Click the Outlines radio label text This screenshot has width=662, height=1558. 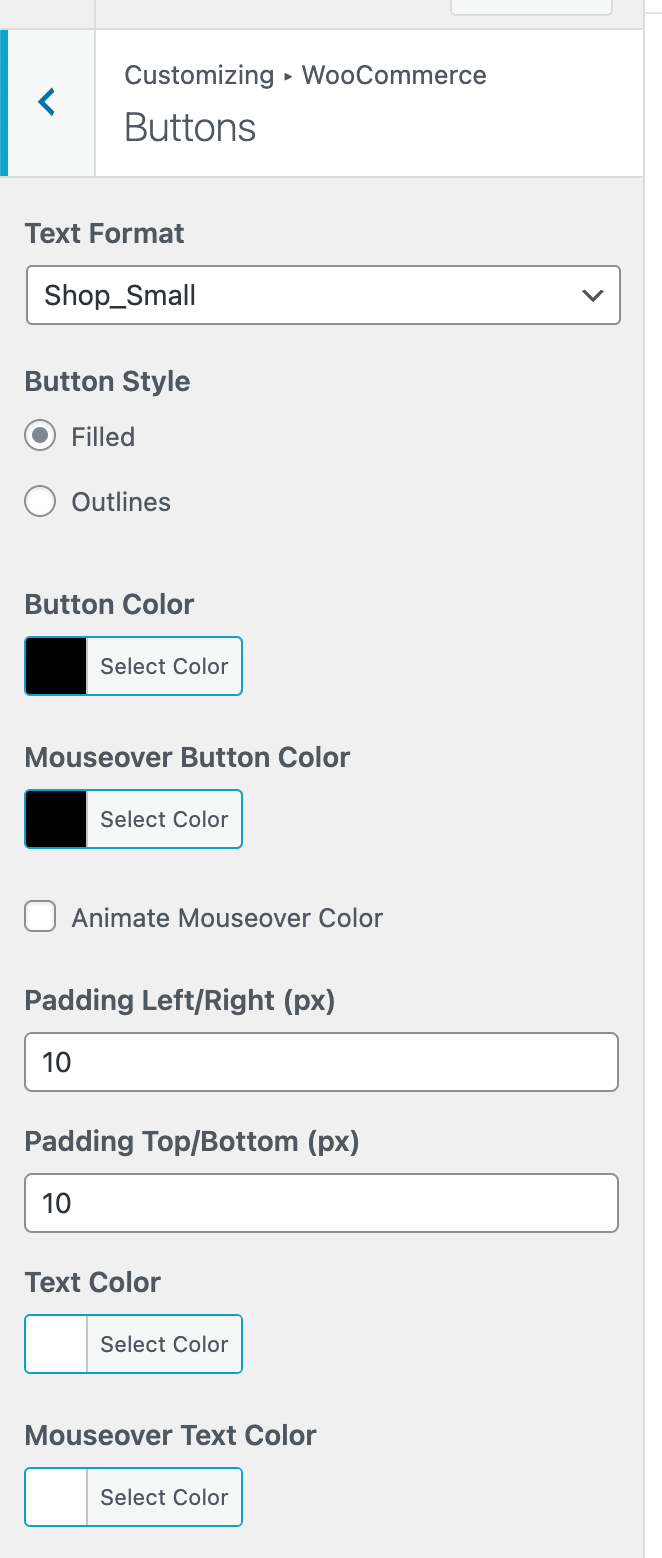click(x=121, y=502)
